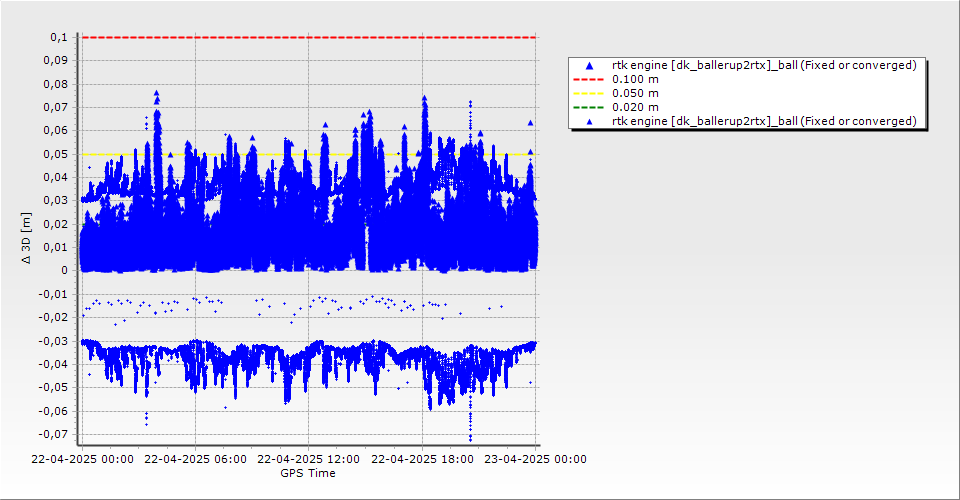Click the '-0,07' y-axis value

pyautogui.click(x=53, y=434)
